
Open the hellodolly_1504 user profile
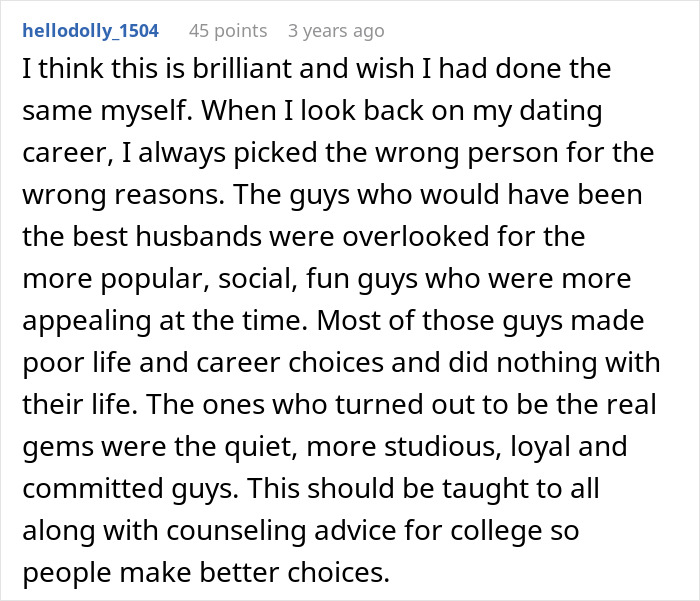click(88, 31)
